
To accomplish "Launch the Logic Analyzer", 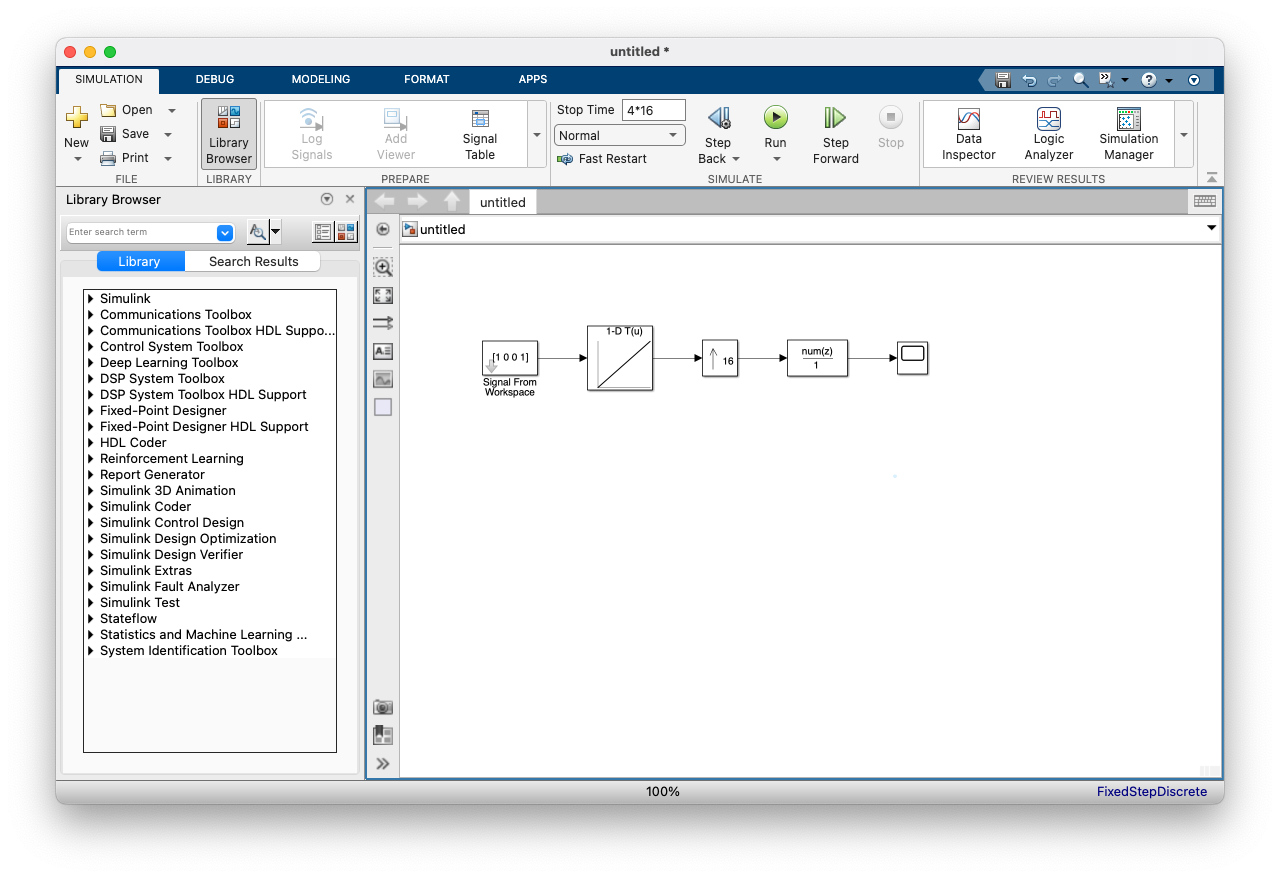I will (x=1049, y=134).
